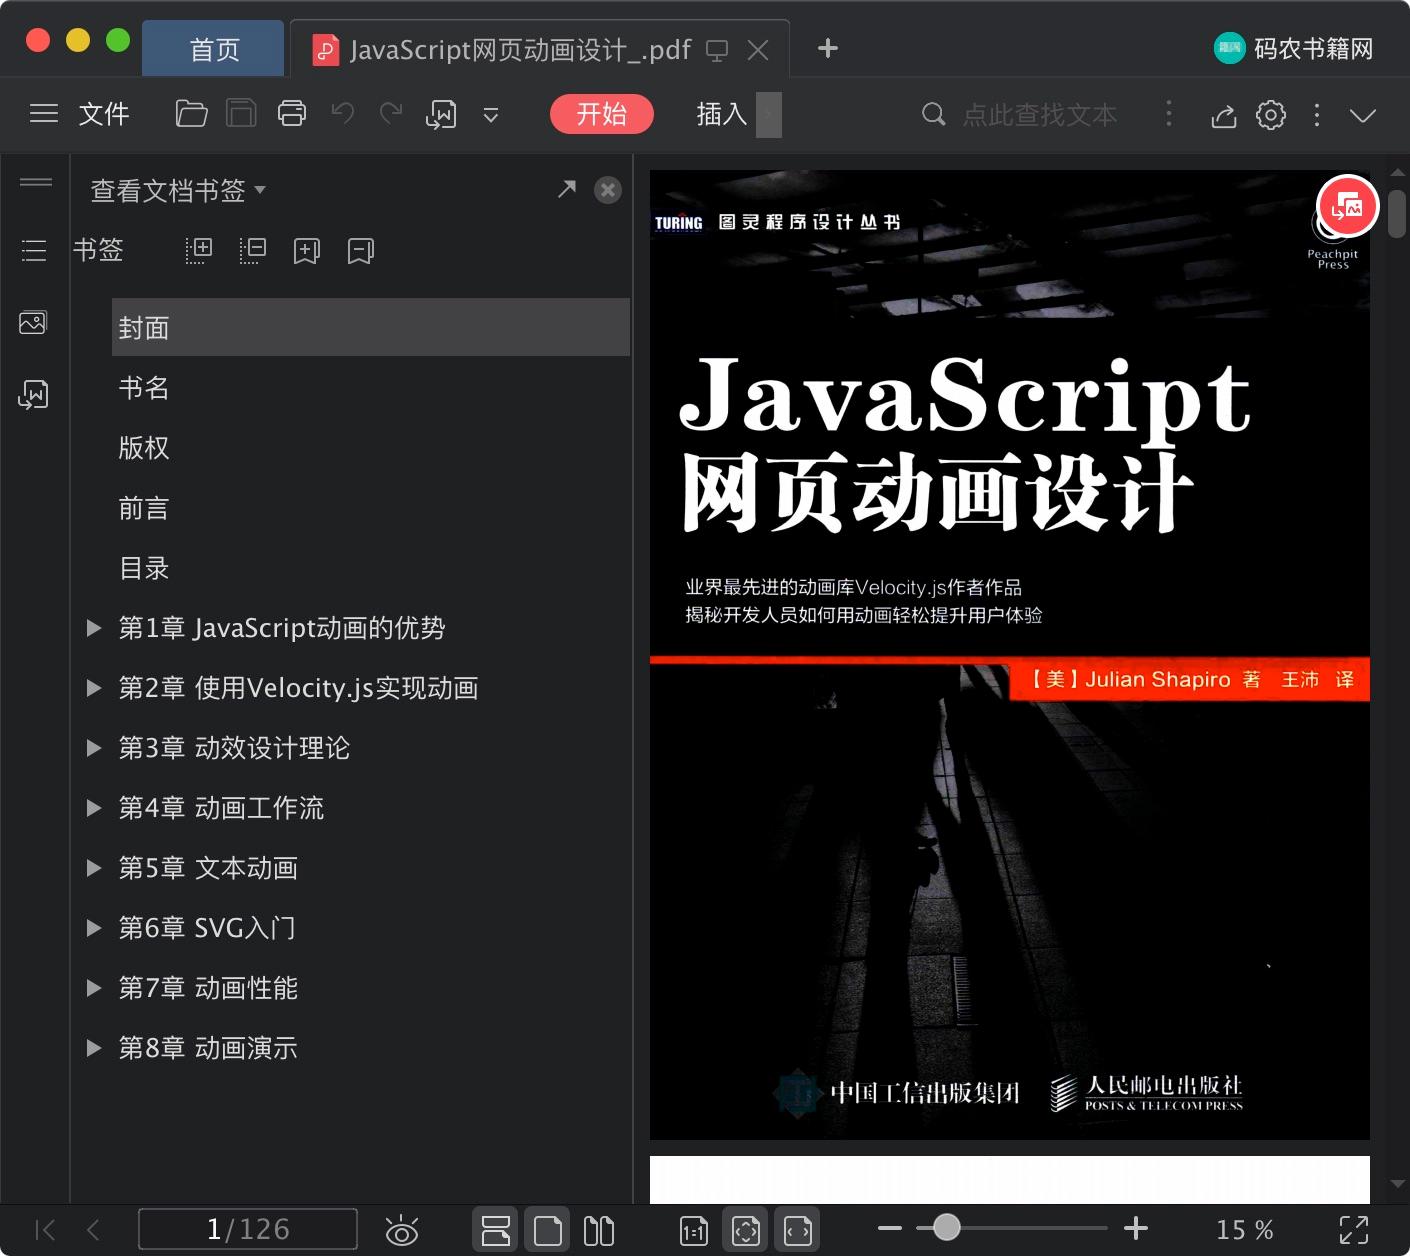1410x1256 pixels.
Task: Select the 封面 bookmark
Action: (371, 327)
